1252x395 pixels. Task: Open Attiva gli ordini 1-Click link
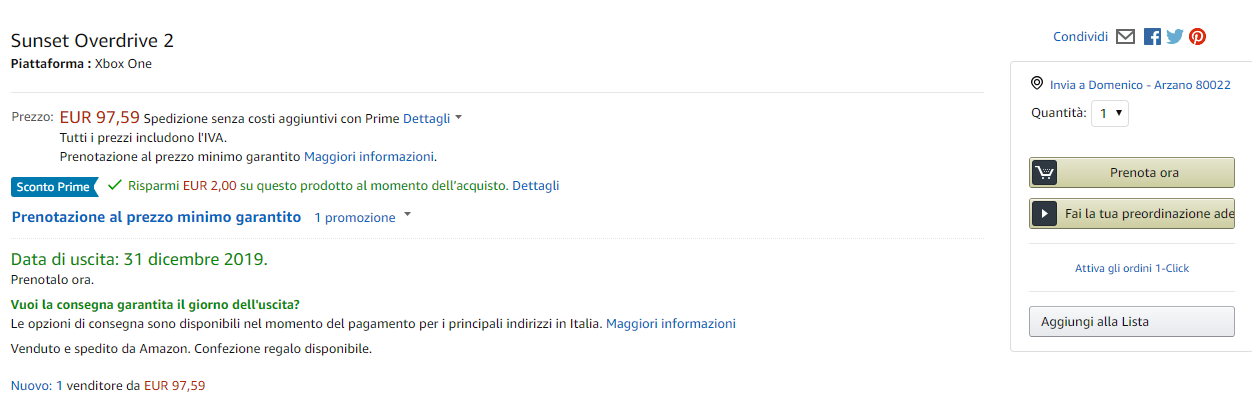click(x=1132, y=268)
